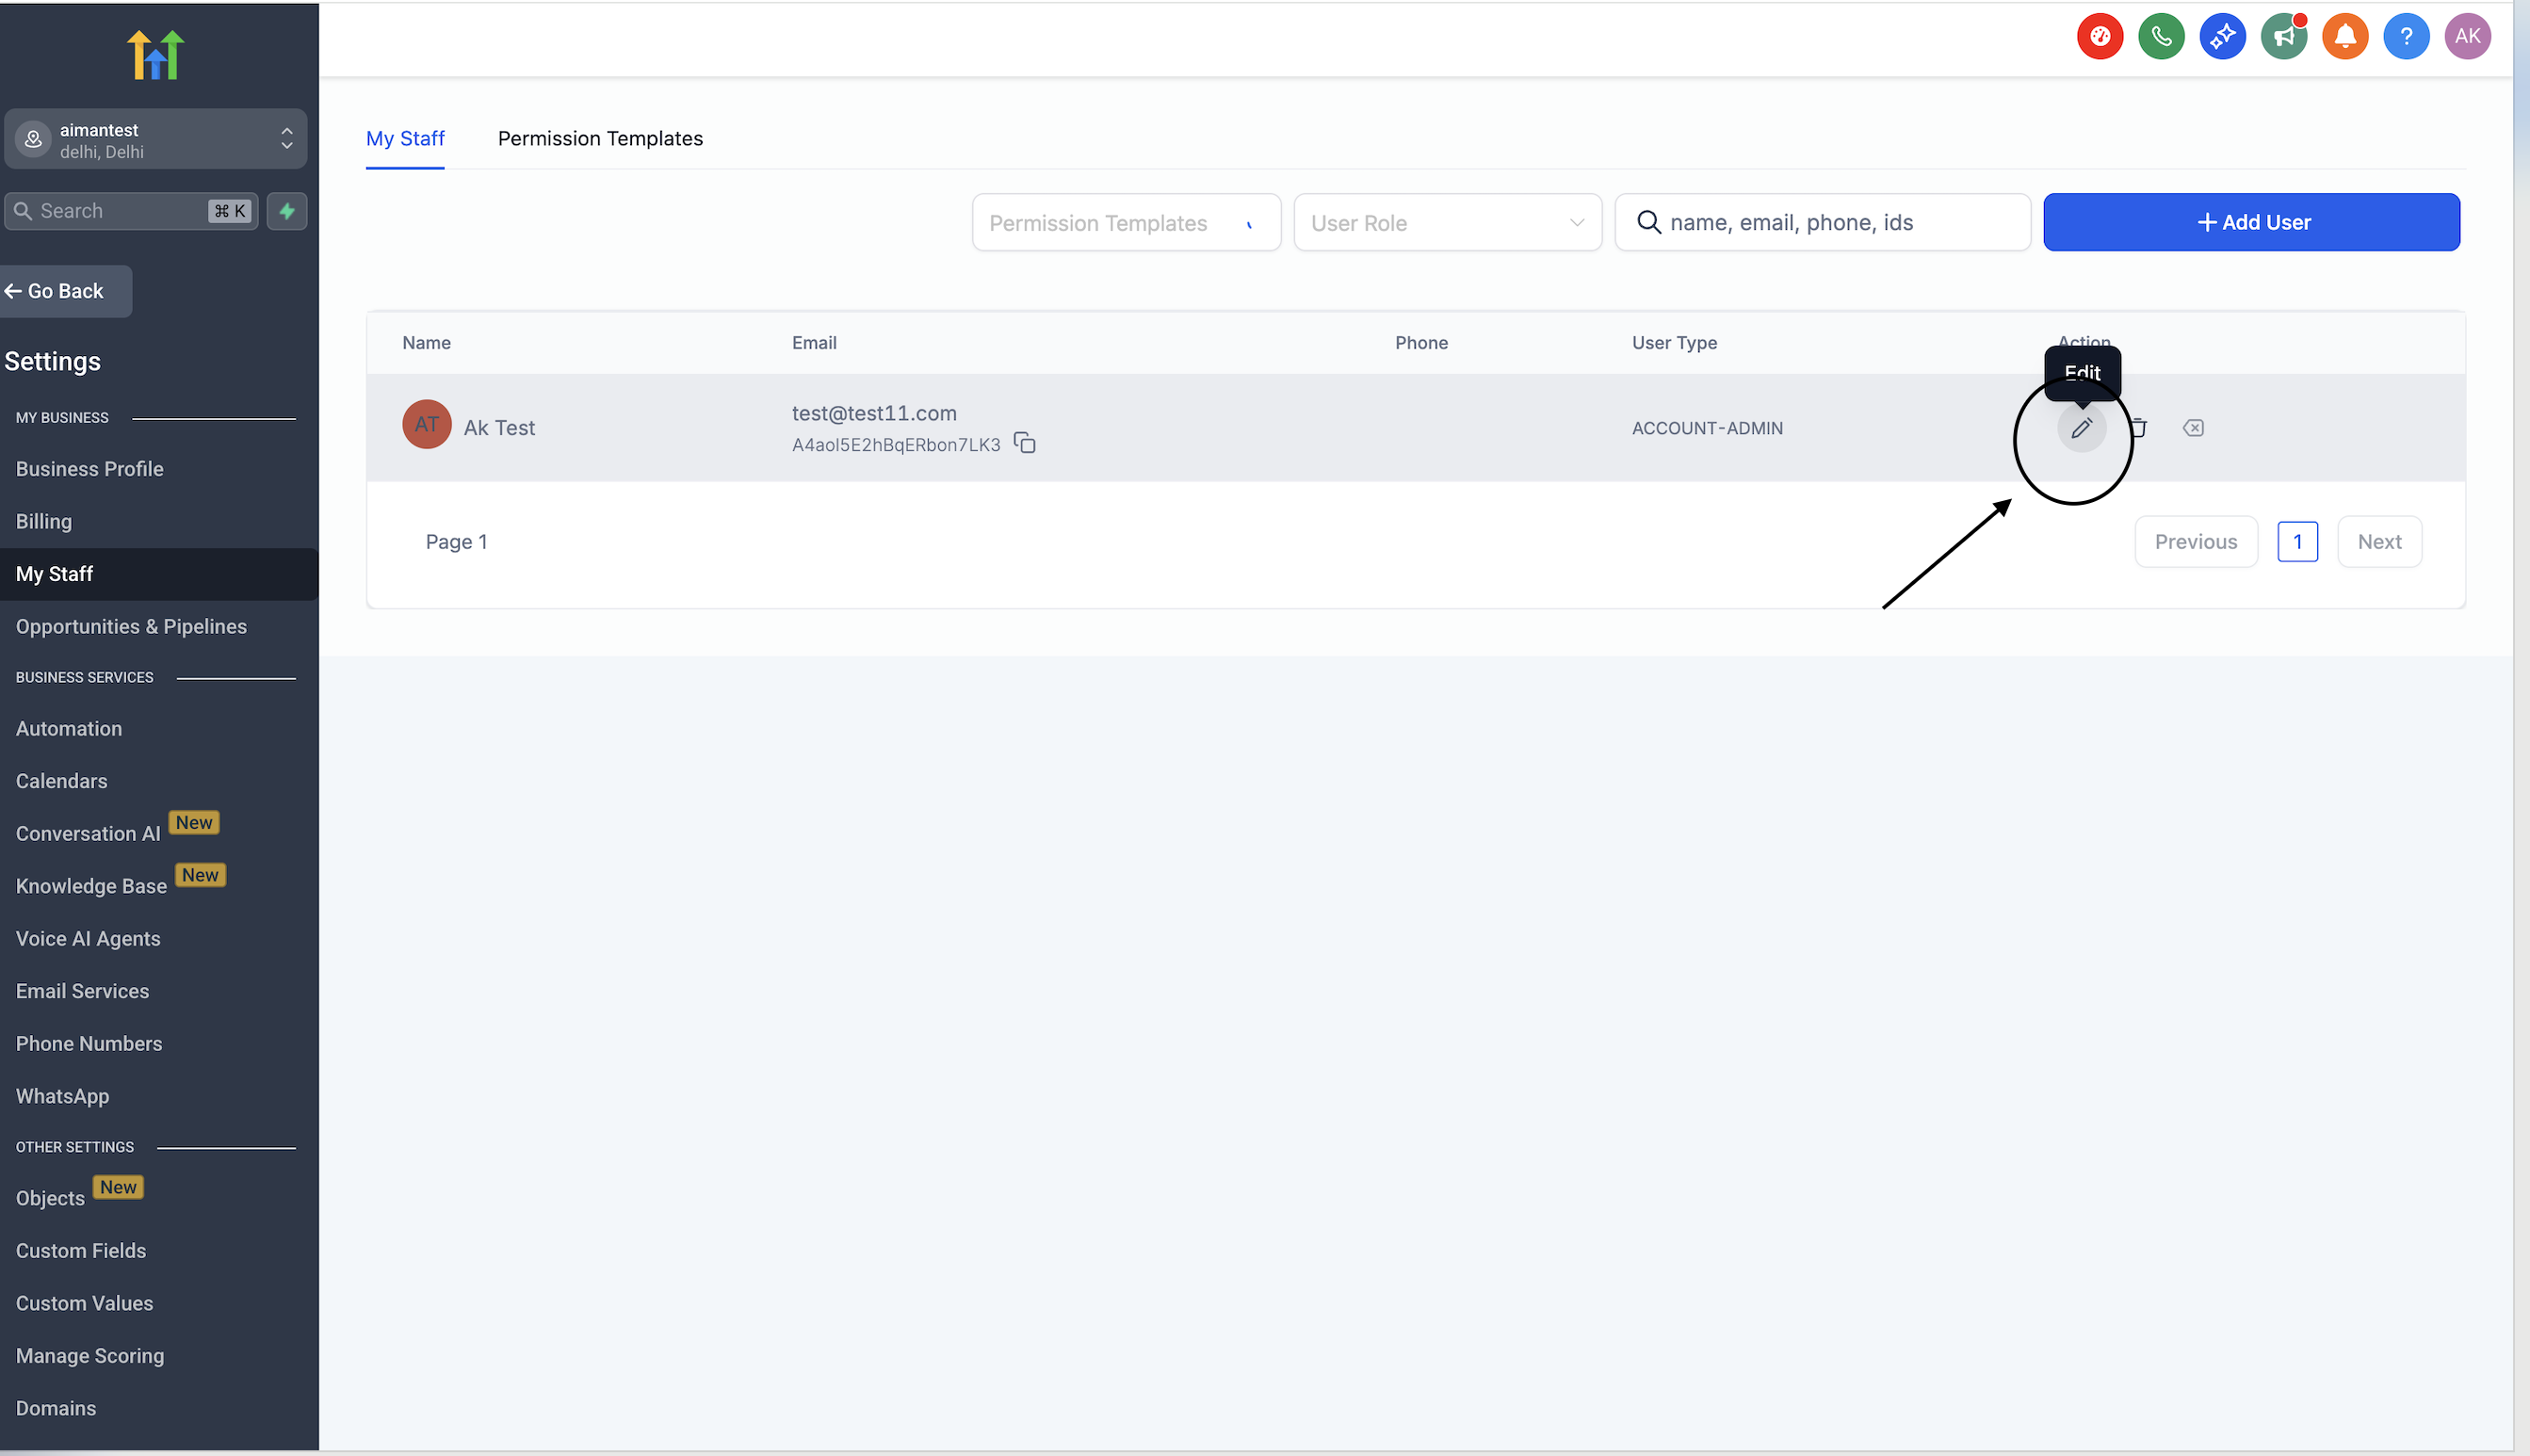Click the orange notification bell icon
This screenshot has width=2530, height=1456.
2344,37
